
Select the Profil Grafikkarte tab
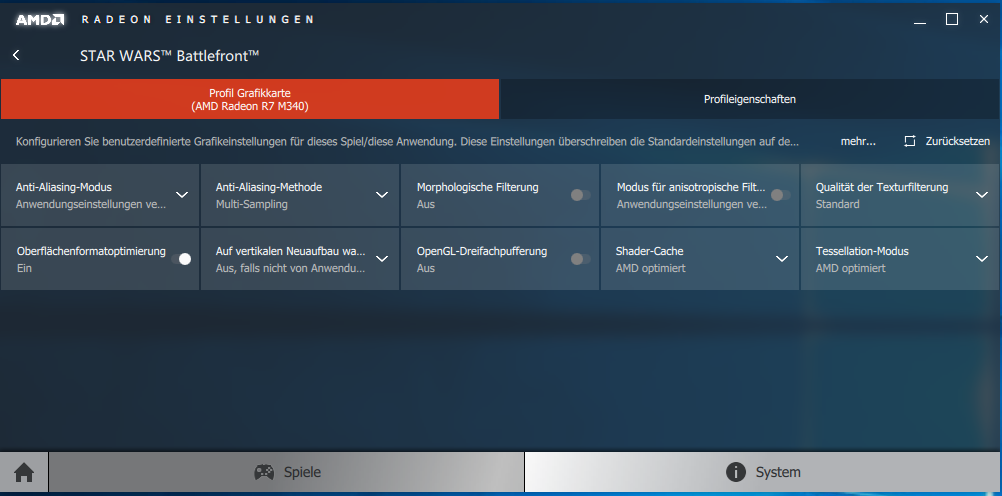[250, 99]
